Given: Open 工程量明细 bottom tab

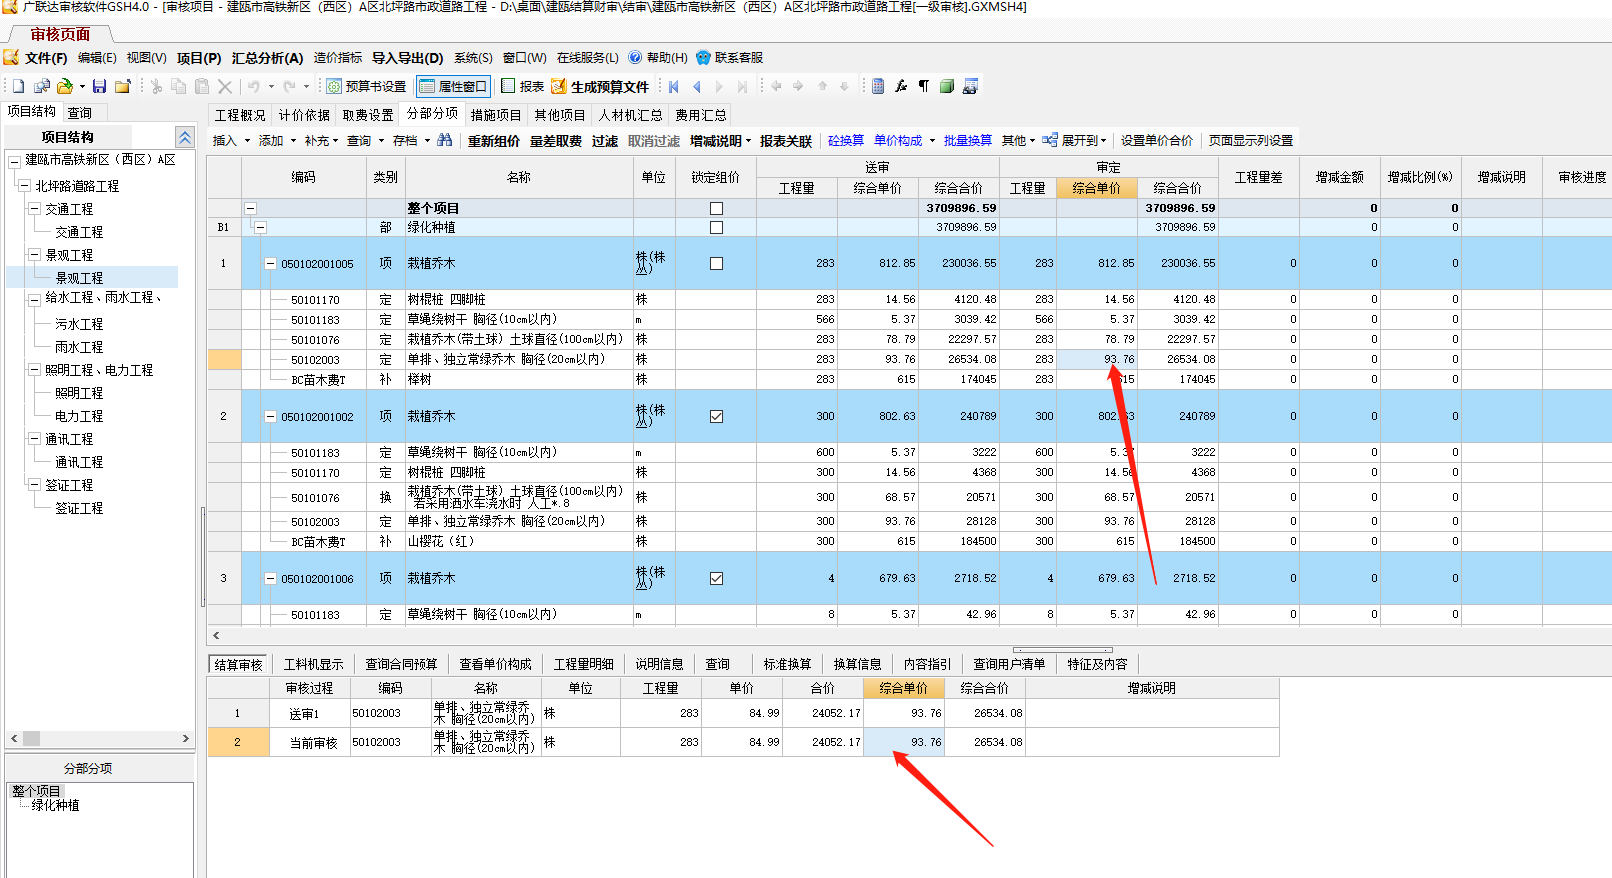Looking at the screenshot, I should [x=584, y=664].
